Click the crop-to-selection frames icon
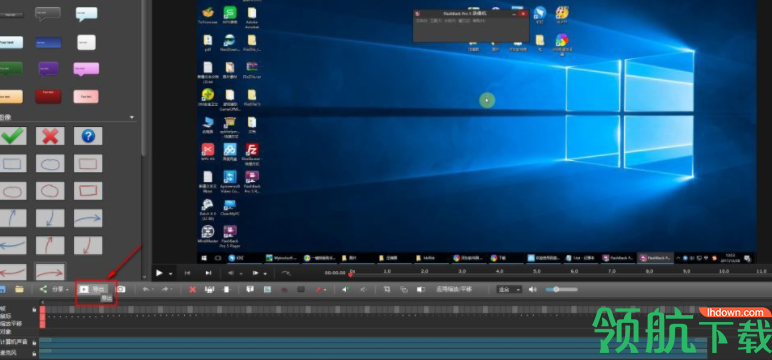The height and width of the screenshot is (360, 772). 209,290
